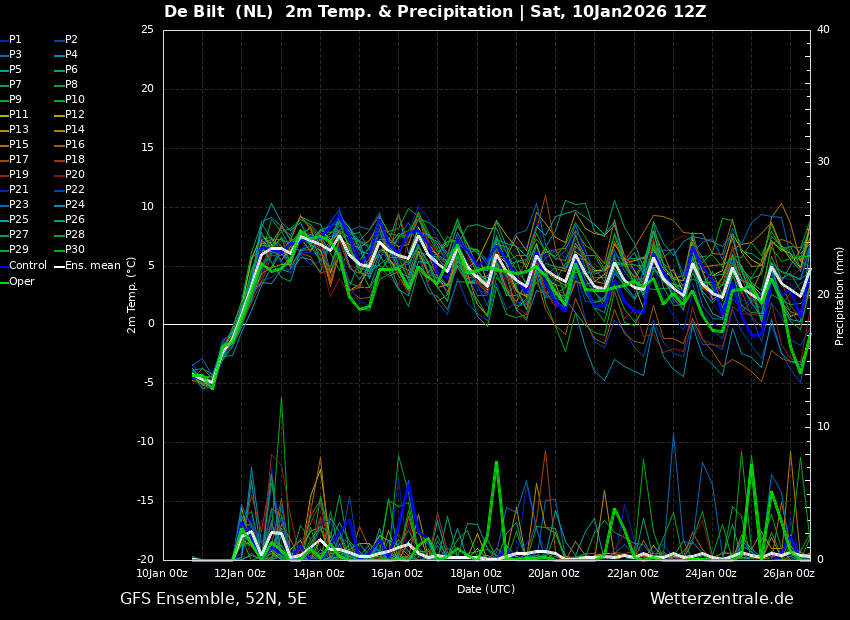Select the Oper legend entry
The width and height of the screenshot is (850, 620).
(22, 282)
